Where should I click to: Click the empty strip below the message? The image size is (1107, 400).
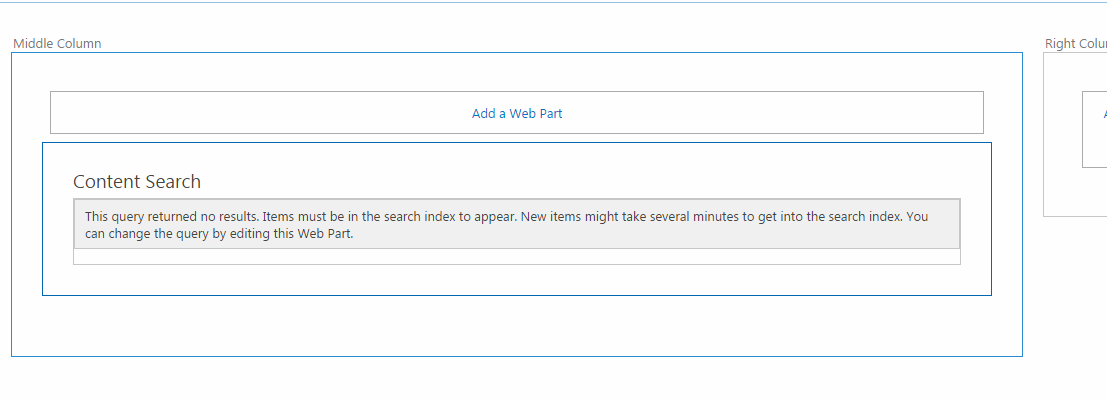pyautogui.click(x=517, y=257)
